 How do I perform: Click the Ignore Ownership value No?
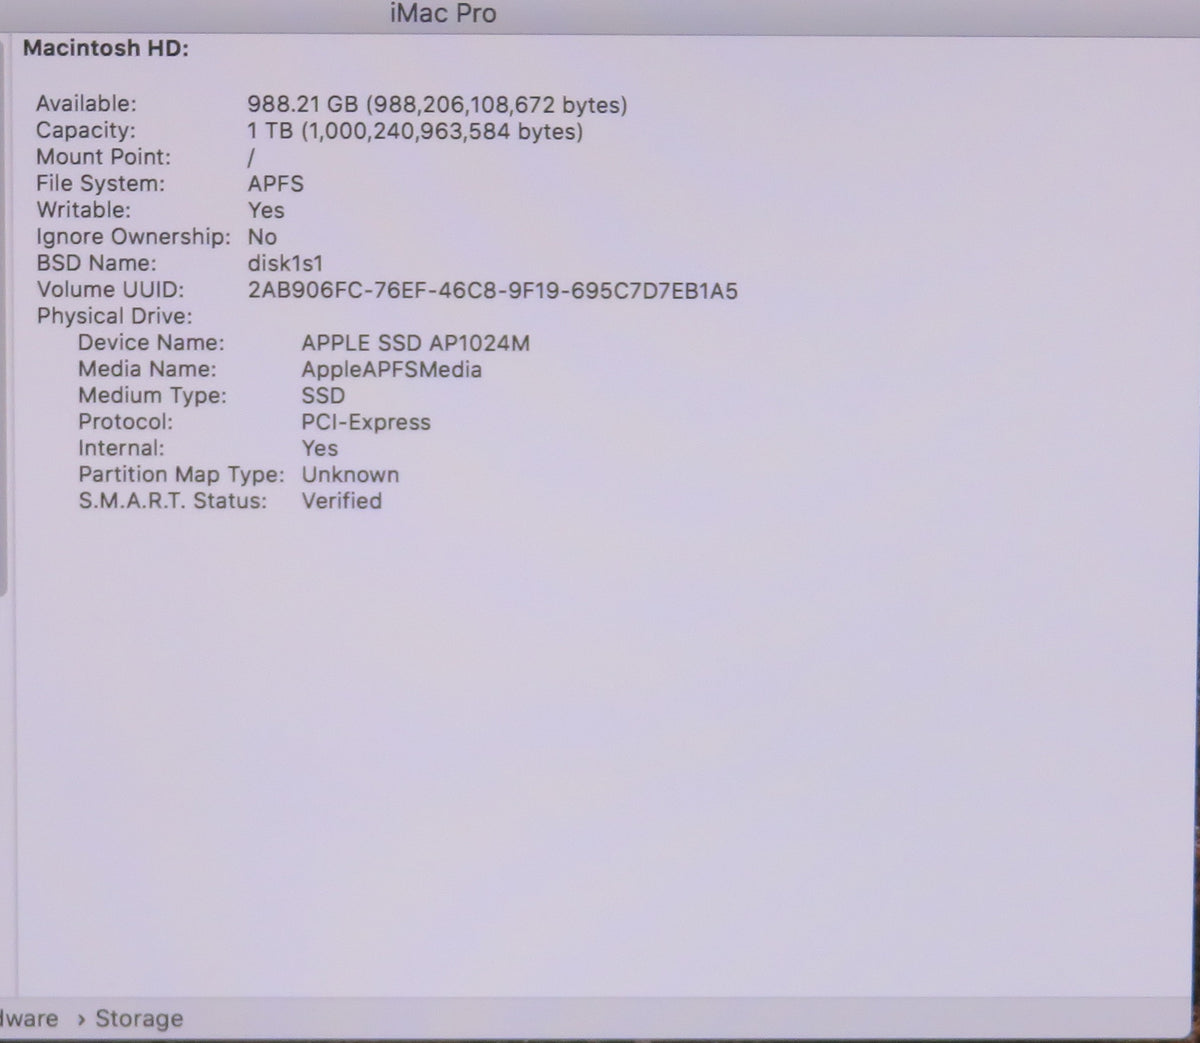[x=262, y=237]
